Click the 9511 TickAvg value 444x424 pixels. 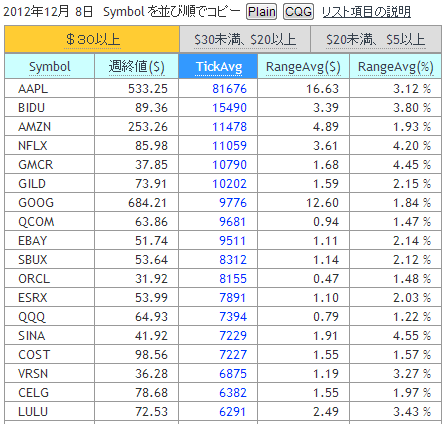pyautogui.click(x=233, y=241)
